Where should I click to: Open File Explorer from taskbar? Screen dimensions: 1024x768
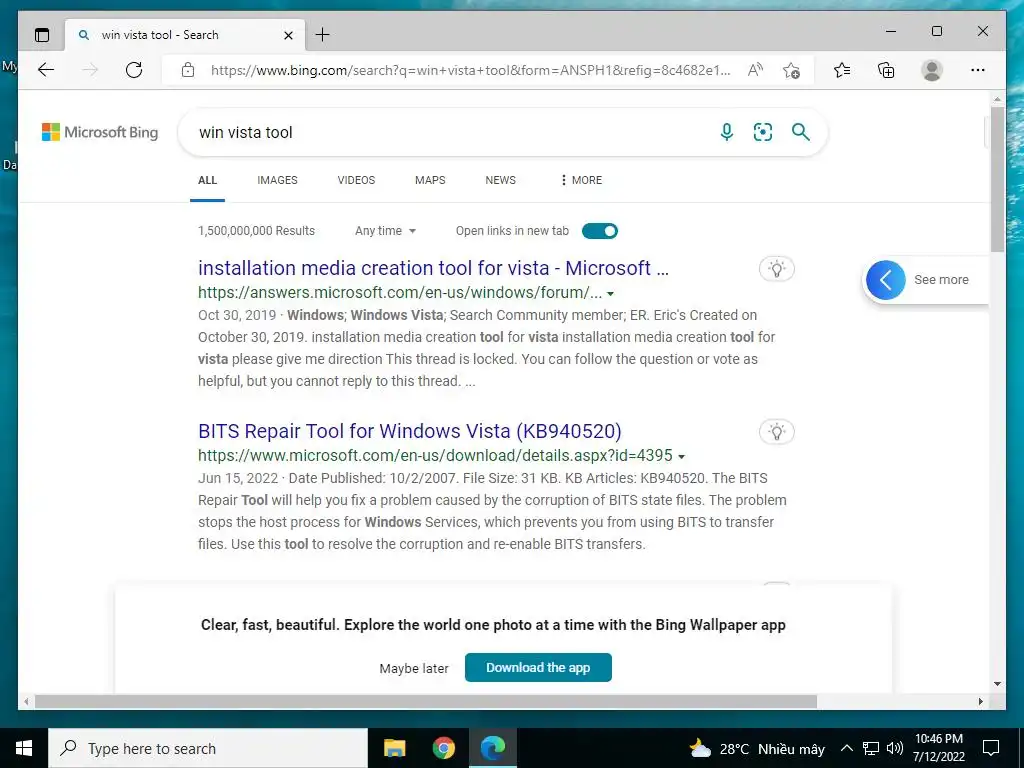pos(394,748)
